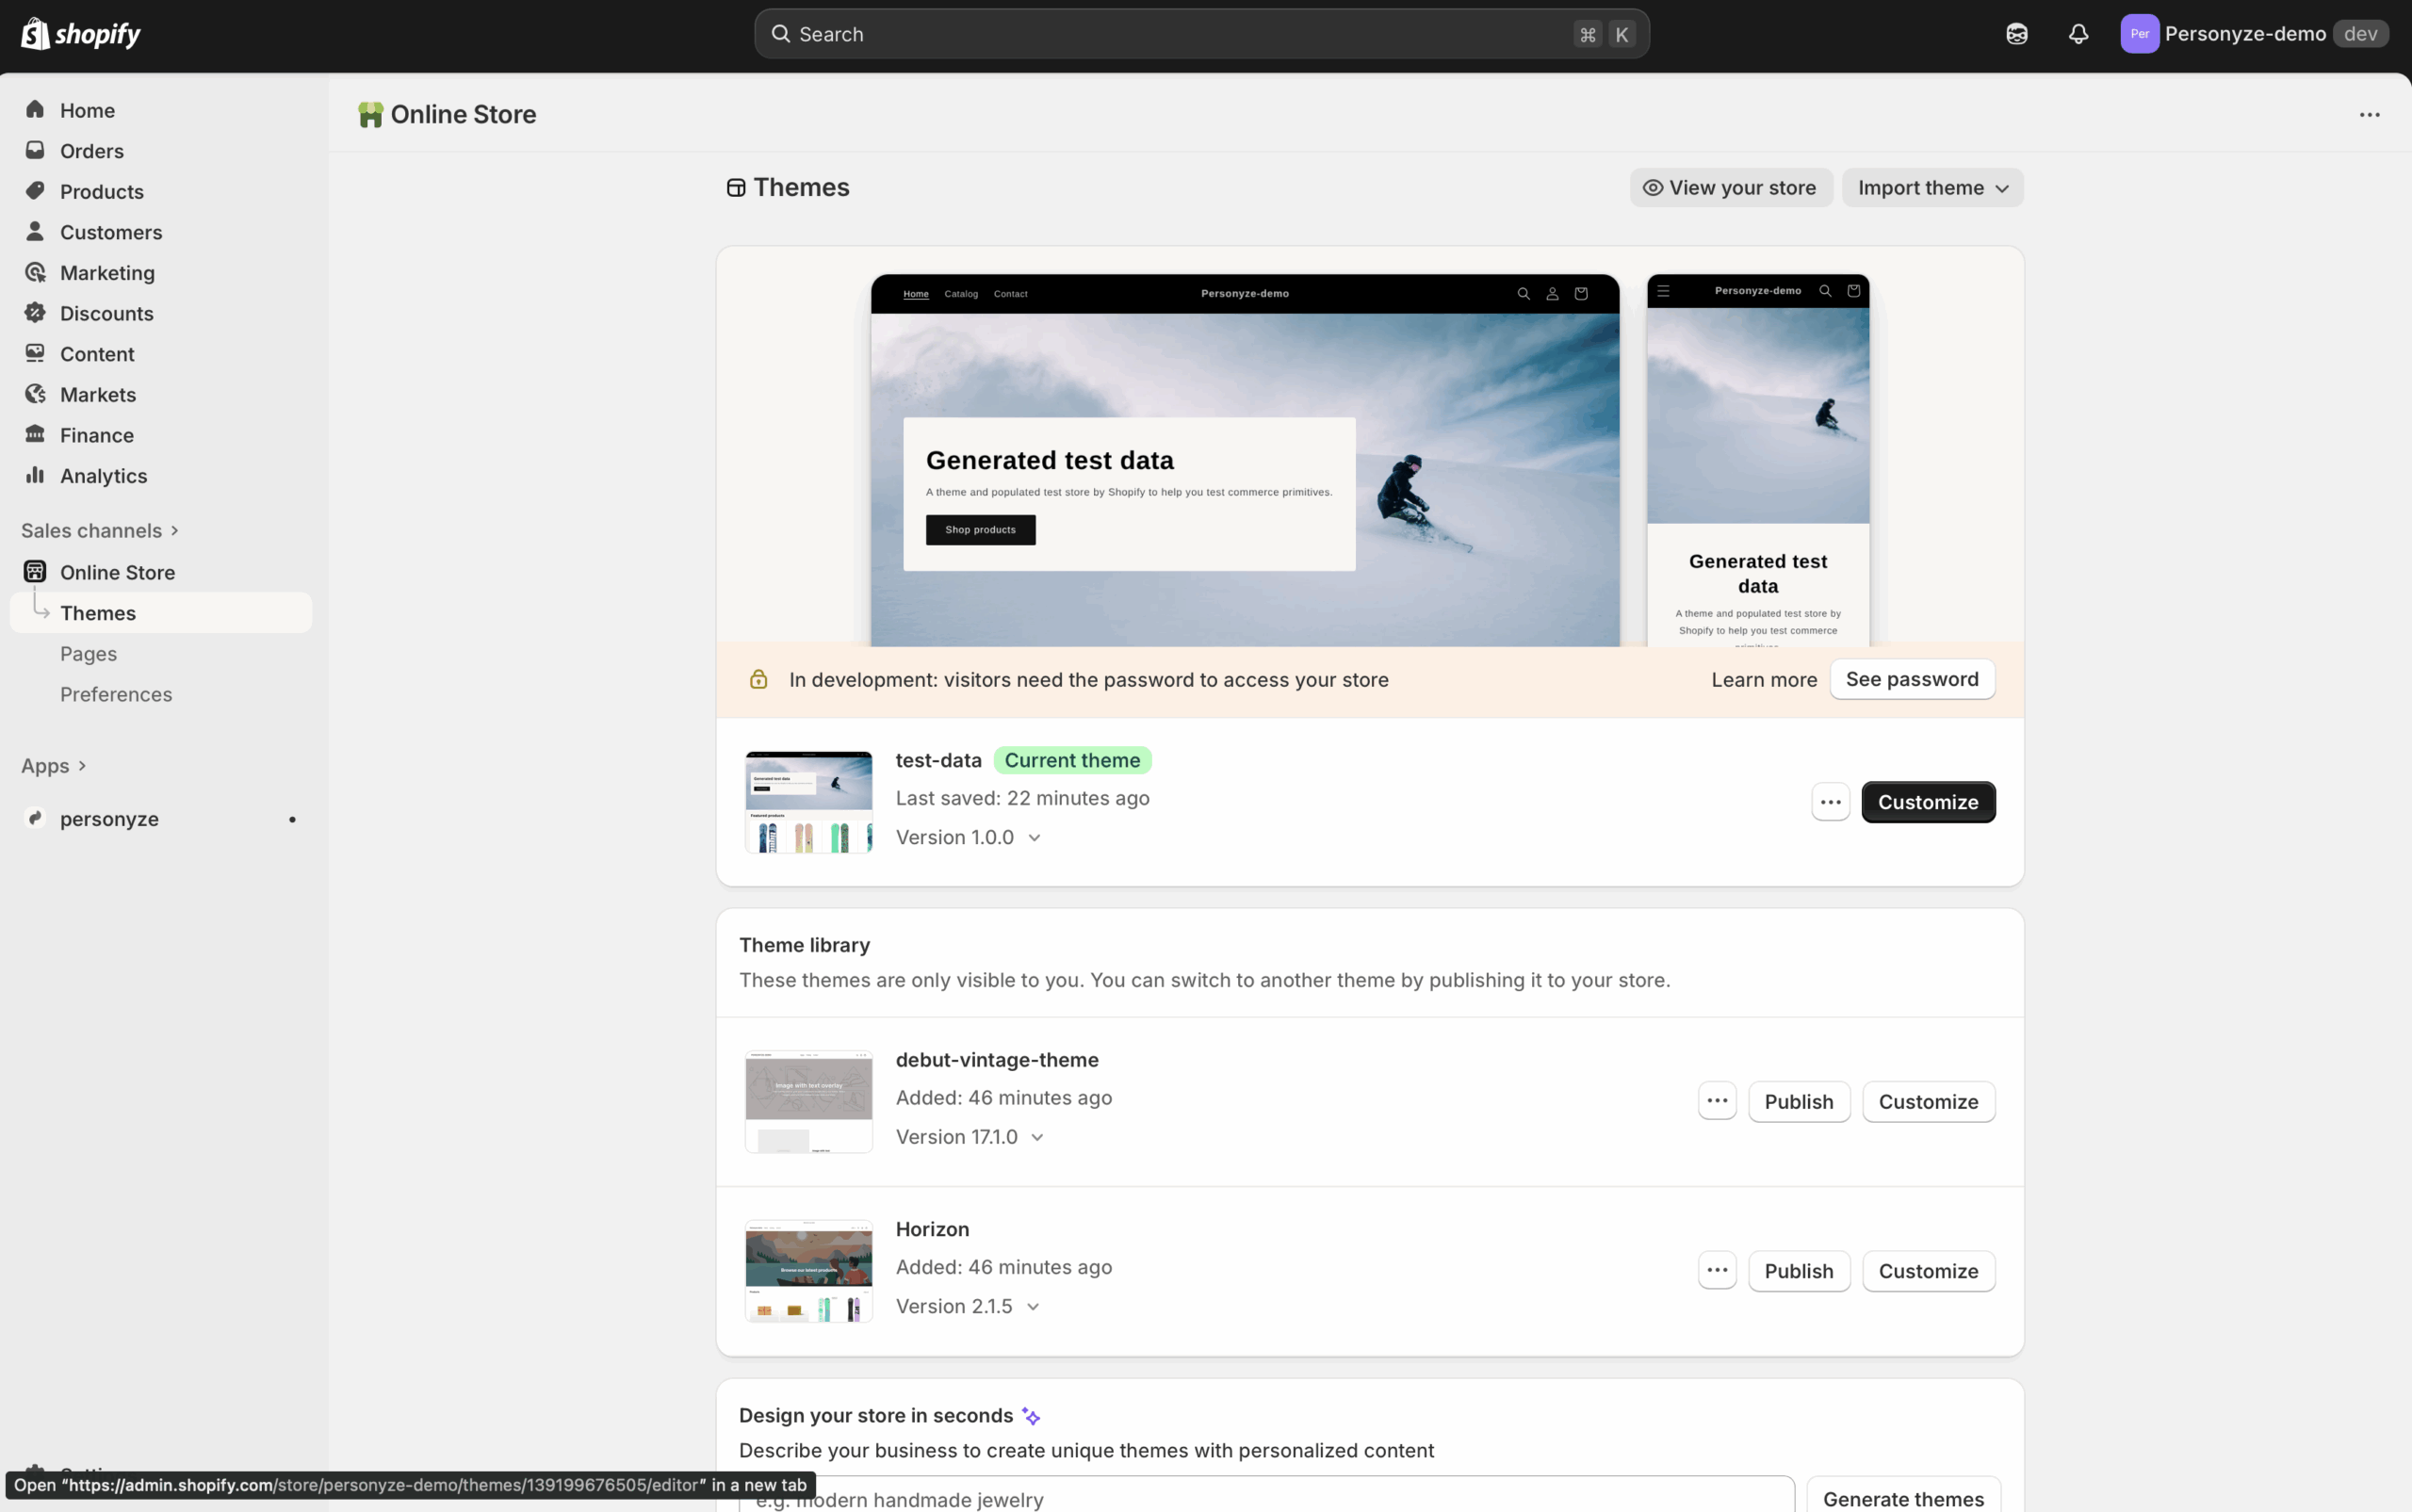Image resolution: width=2412 pixels, height=1512 pixels.
Task: Click the Finance bank icon
Action: click(35, 434)
